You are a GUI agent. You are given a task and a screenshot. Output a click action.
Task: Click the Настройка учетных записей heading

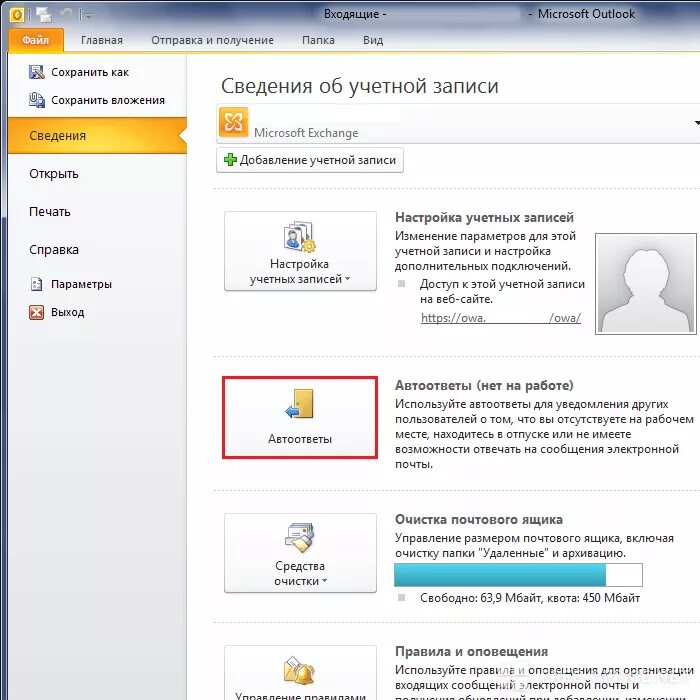pos(484,217)
